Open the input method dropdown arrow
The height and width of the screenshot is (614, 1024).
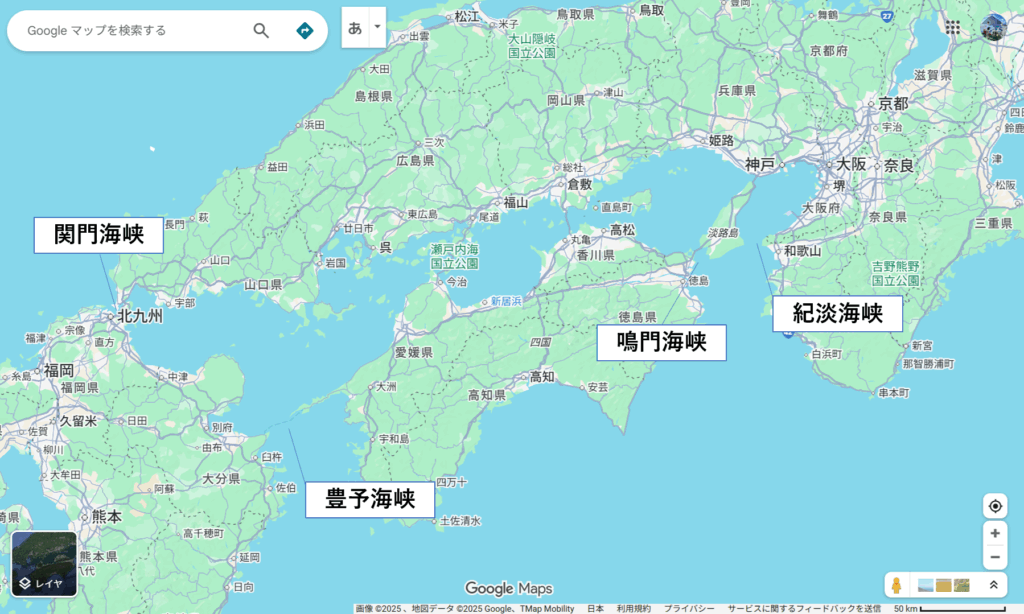click(377, 28)
